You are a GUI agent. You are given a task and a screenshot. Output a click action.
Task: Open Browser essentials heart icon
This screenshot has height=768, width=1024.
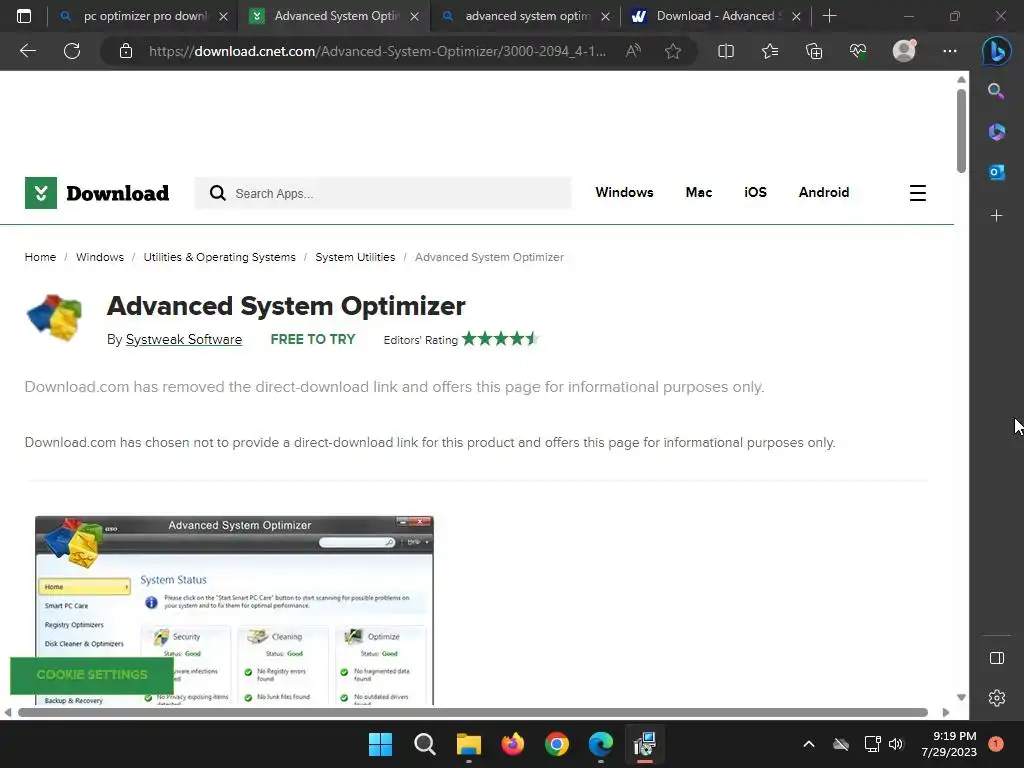[x=857, y=51]
